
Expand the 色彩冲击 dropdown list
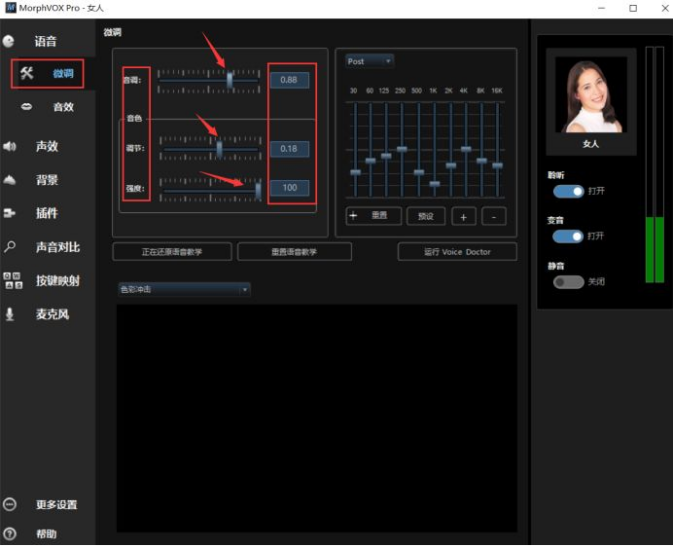coord(184,289)
